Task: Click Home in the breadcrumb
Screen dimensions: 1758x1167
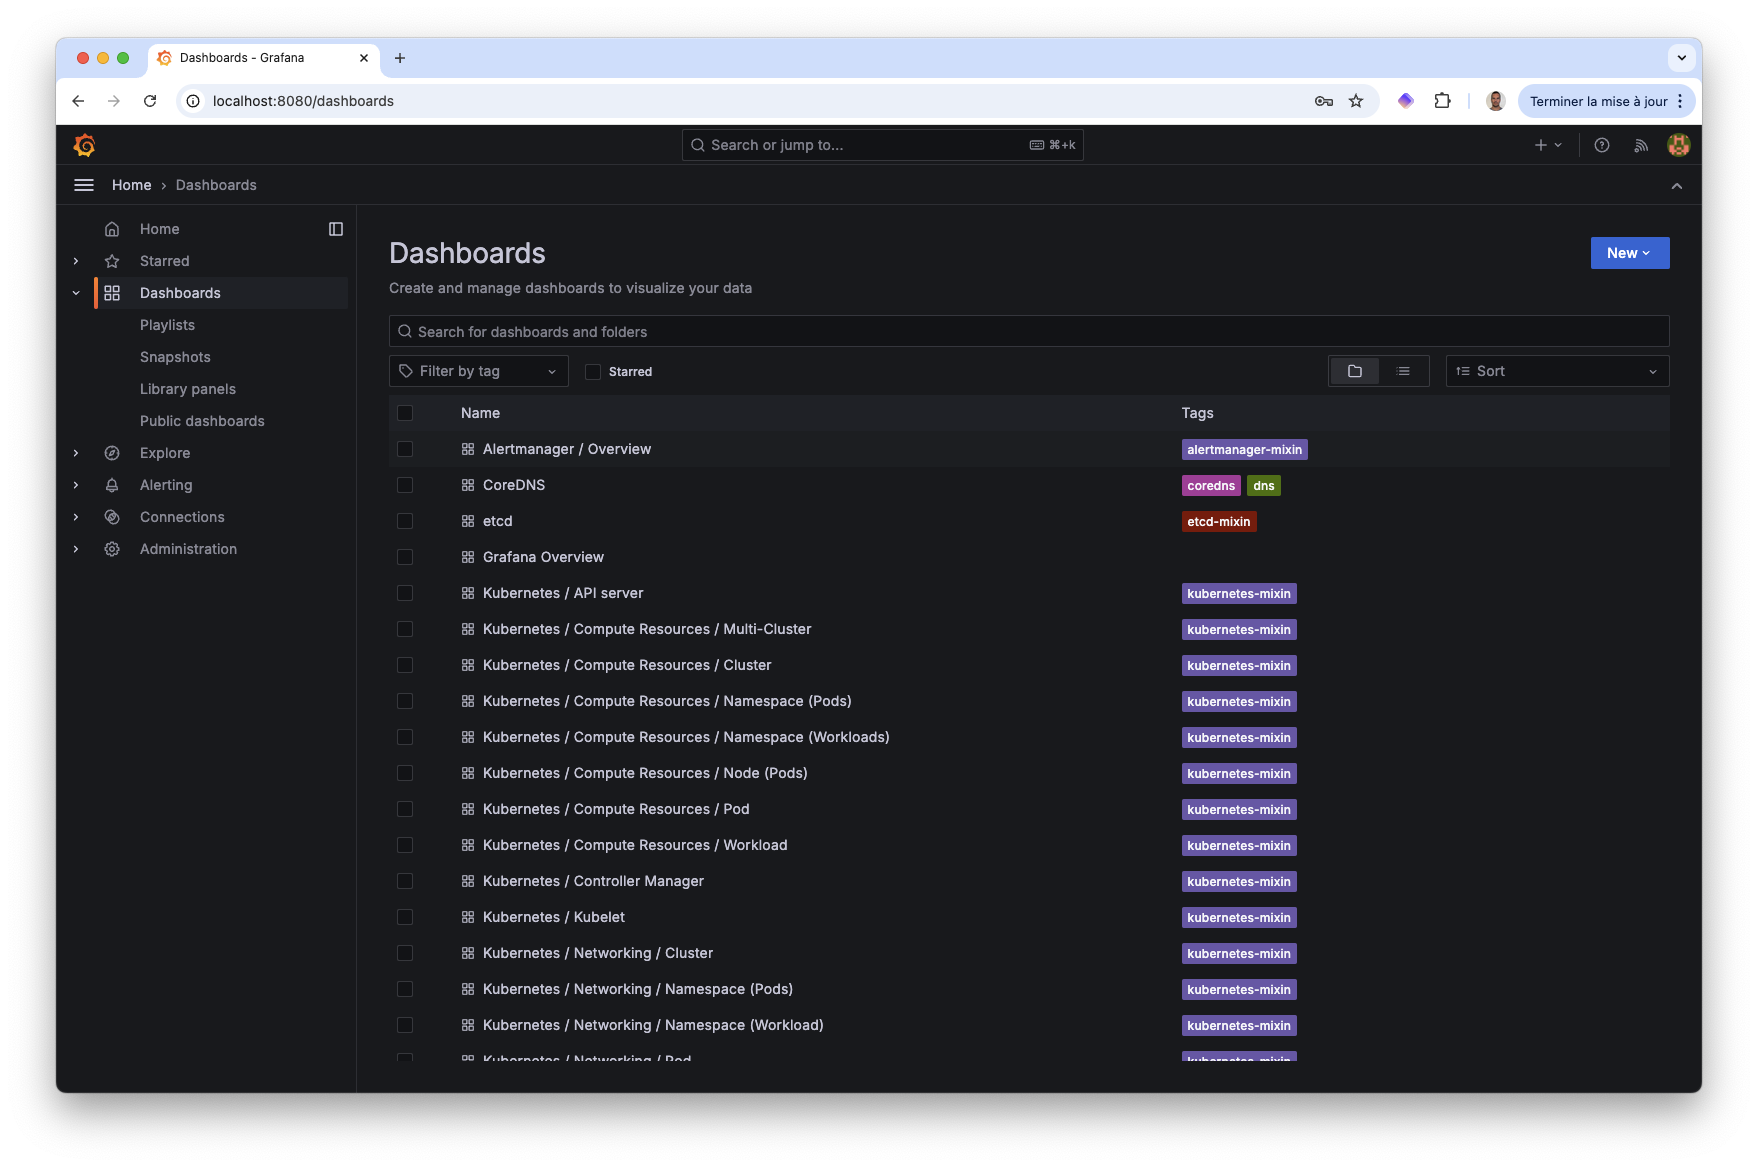Action: (x=131, y=185)
